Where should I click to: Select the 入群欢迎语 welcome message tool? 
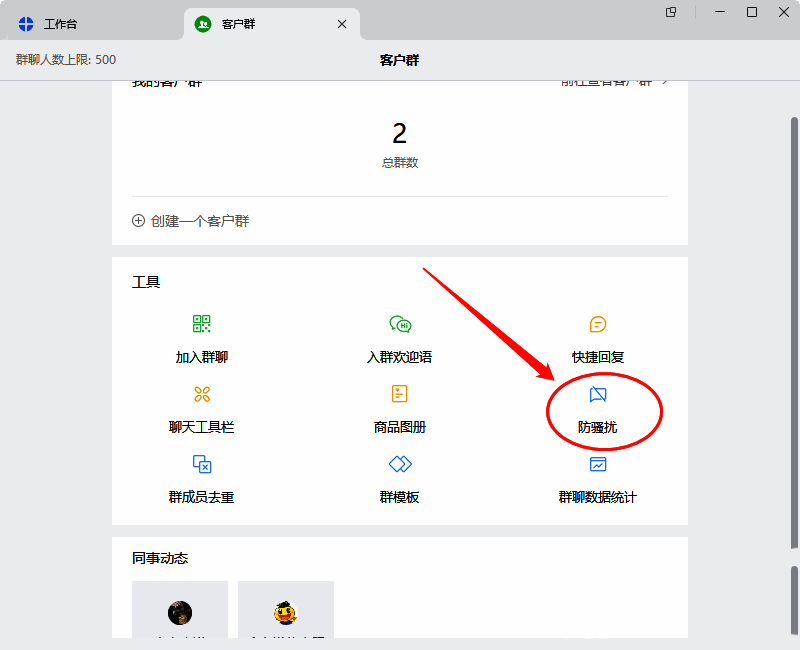coord(399,339)
